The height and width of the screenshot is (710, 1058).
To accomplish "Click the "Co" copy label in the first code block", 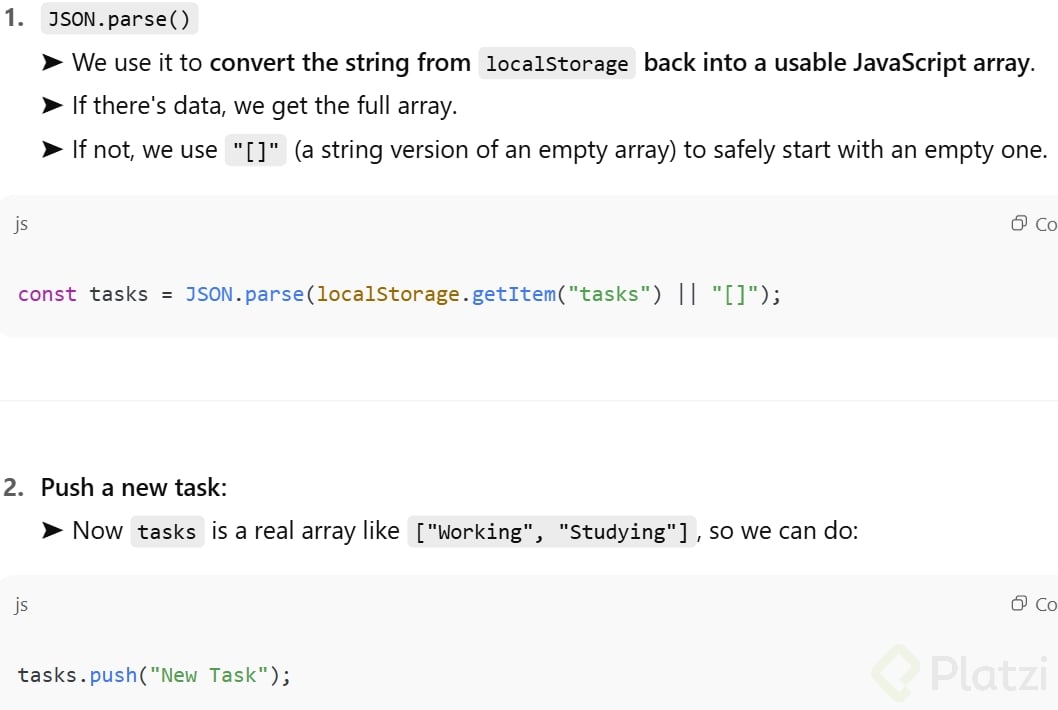I will point(1045,224).
